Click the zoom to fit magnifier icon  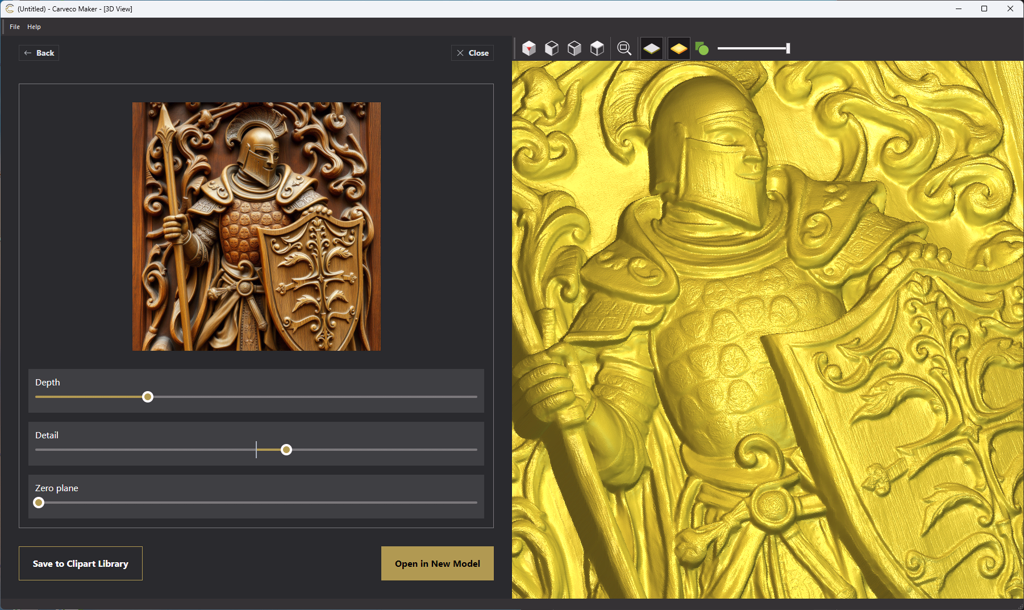pyautogui.click(x=624, y=48)
